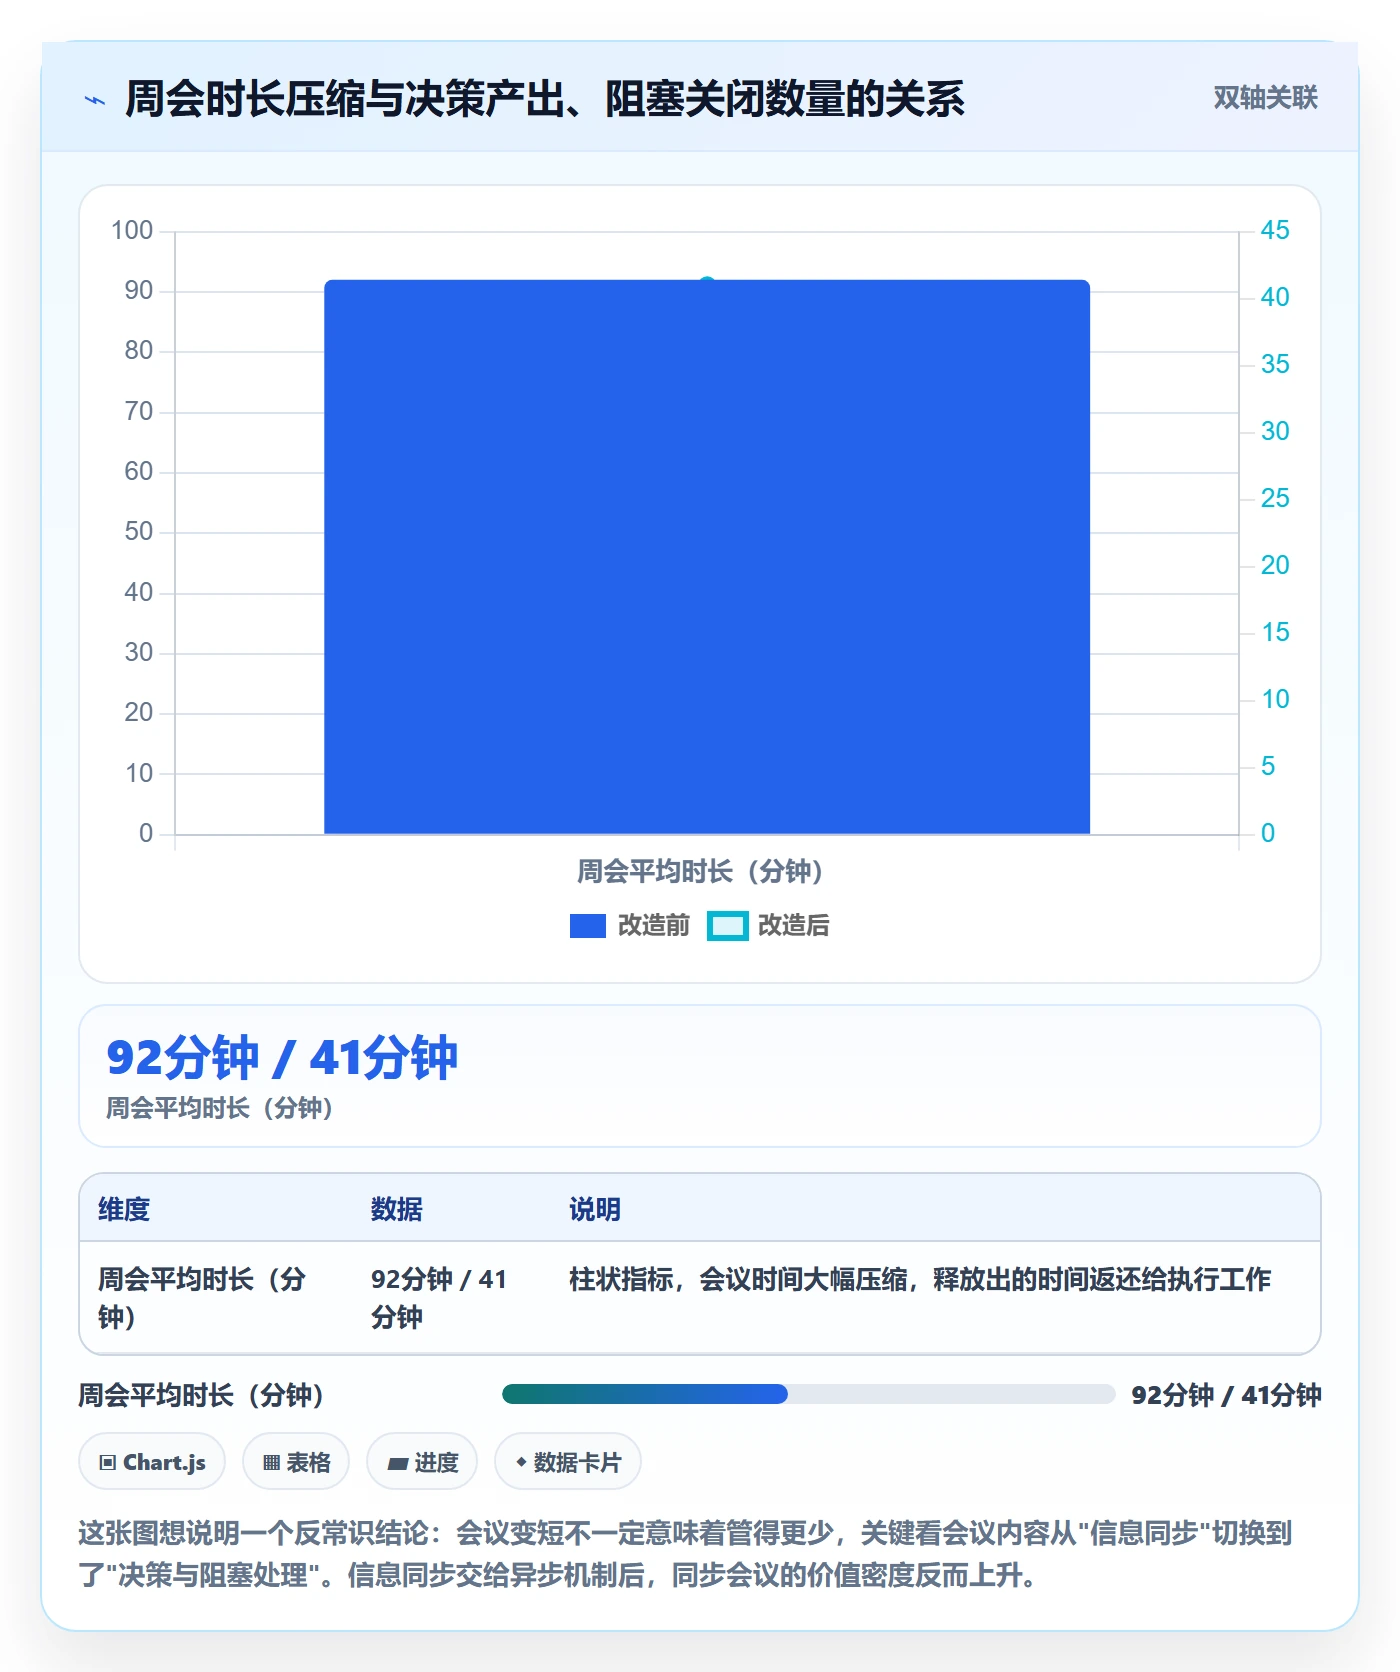
Task: Click the square icon in the Chart.js chip
Action: coord(108,1463)
